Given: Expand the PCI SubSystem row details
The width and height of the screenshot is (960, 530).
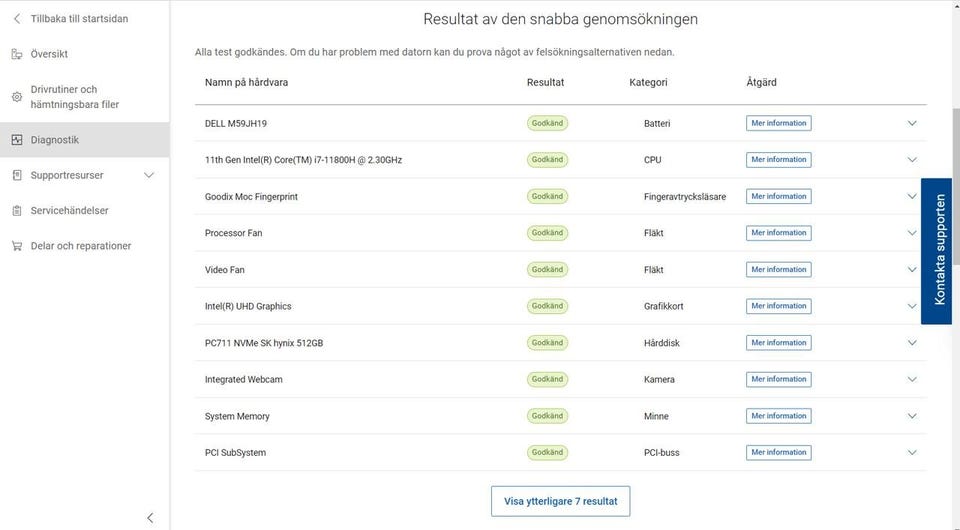Looking at the screenshot, I should click(x=912, y=453).
